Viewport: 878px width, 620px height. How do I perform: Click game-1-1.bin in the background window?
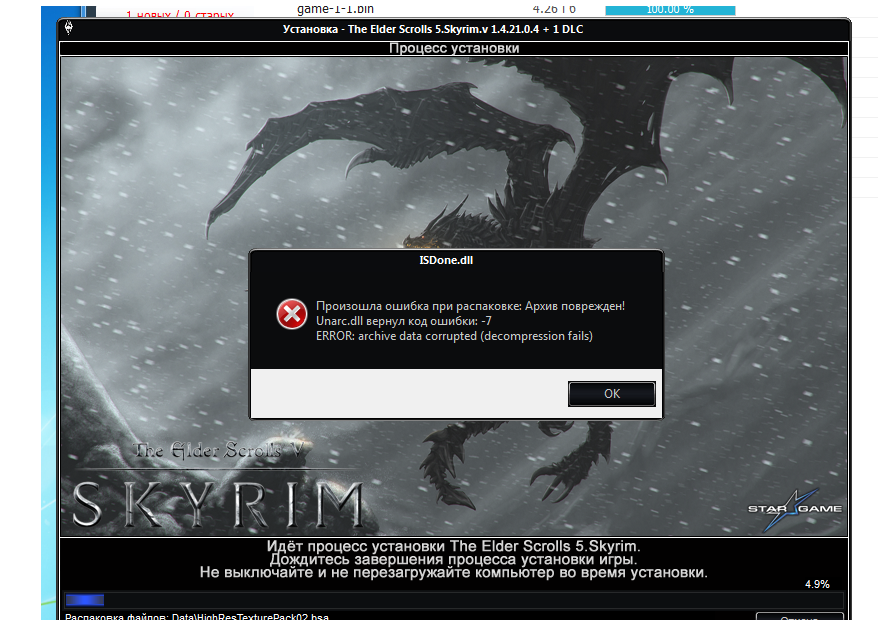[335, 9]
